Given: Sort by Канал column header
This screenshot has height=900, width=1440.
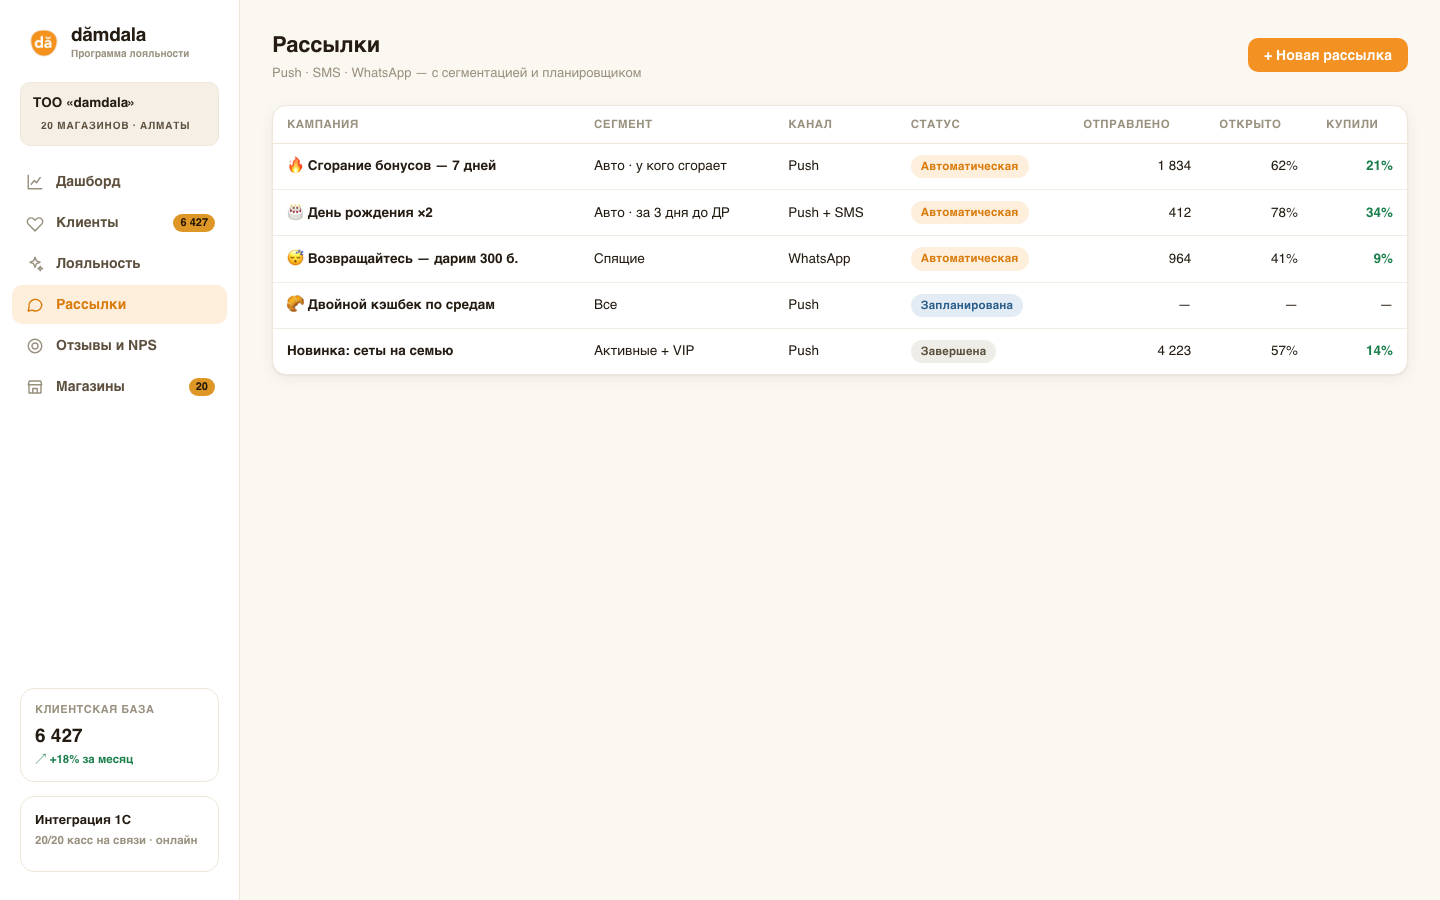Looking at the screenshot, I should click(810, 124).
